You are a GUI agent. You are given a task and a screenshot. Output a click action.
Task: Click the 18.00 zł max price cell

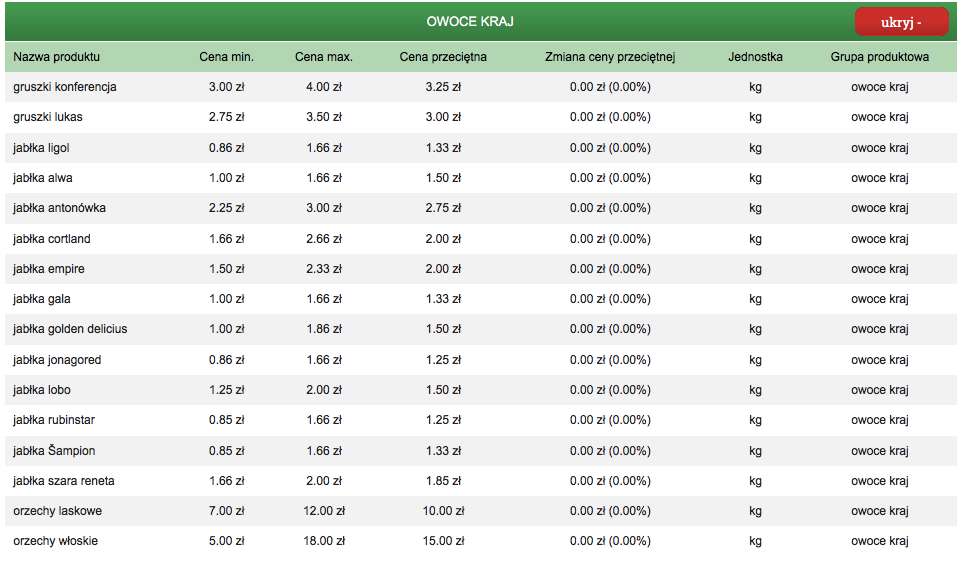tap(324, 541)
